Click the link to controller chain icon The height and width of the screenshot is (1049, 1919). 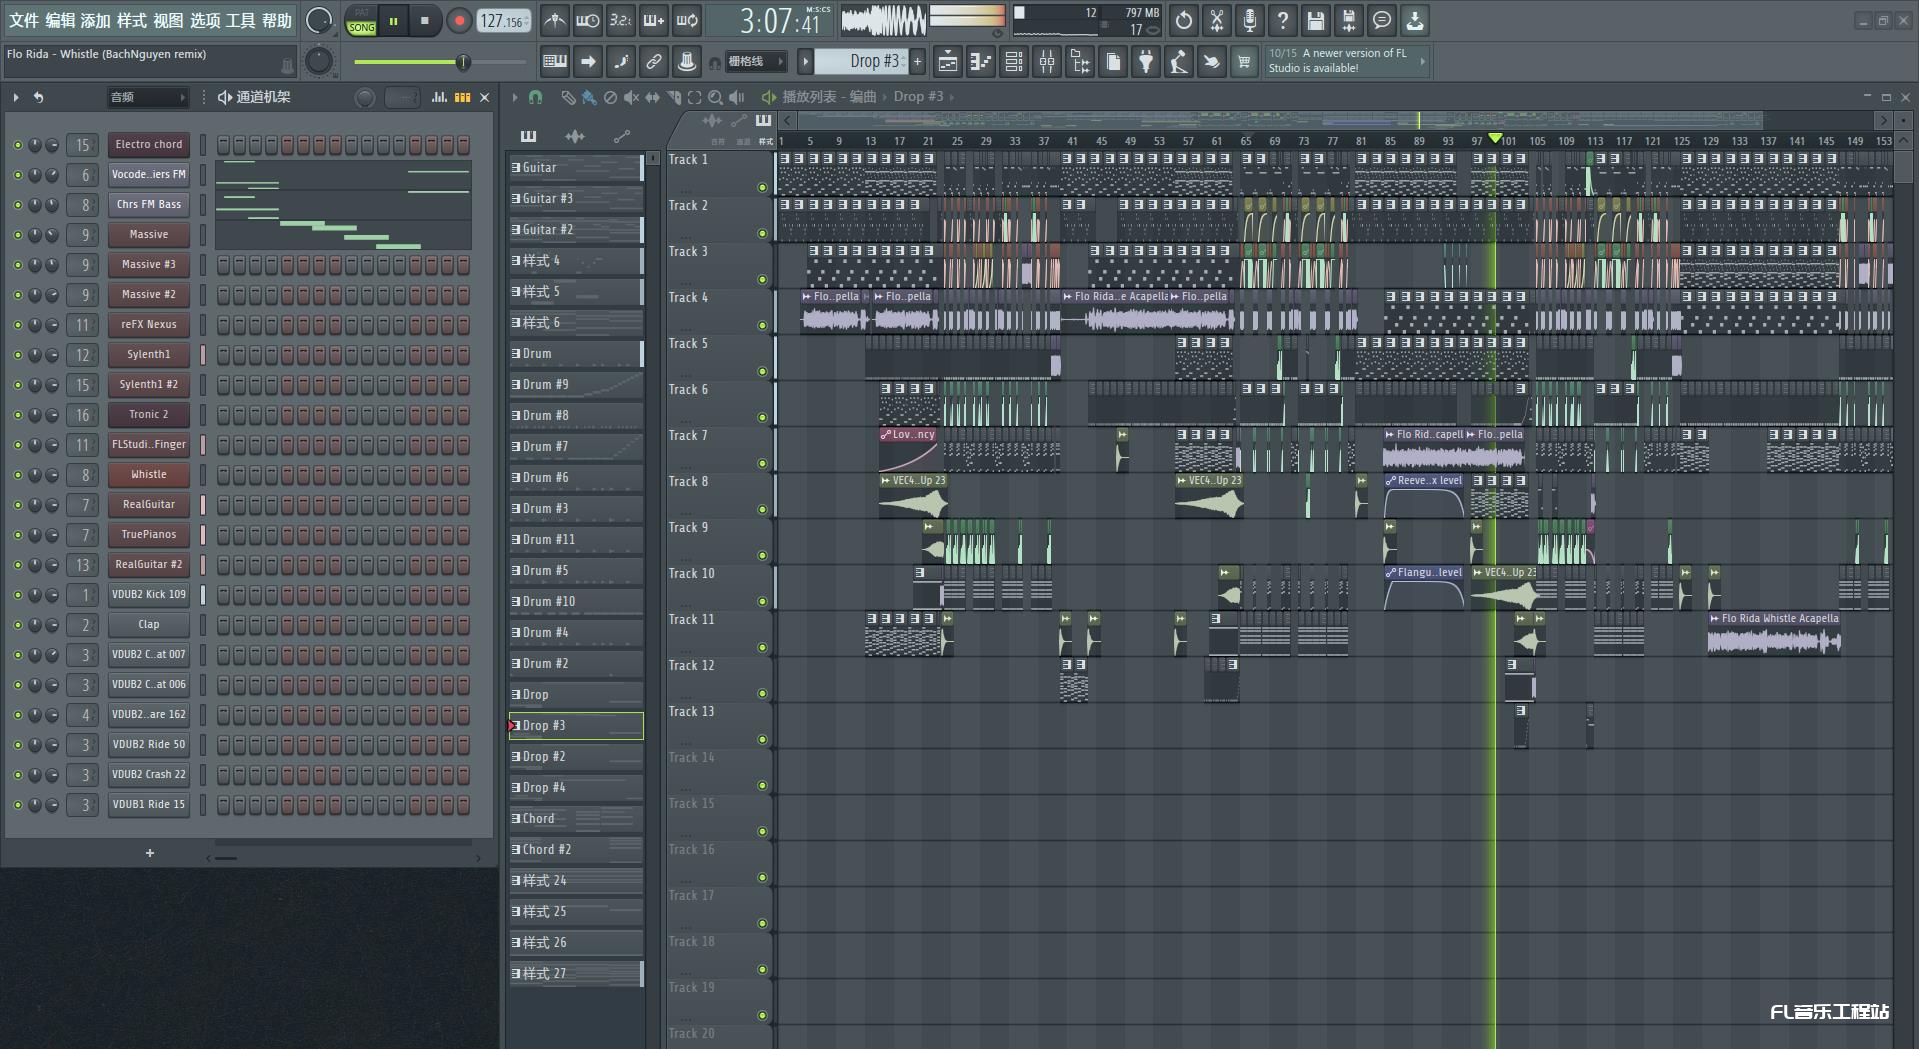coord(654,62)
